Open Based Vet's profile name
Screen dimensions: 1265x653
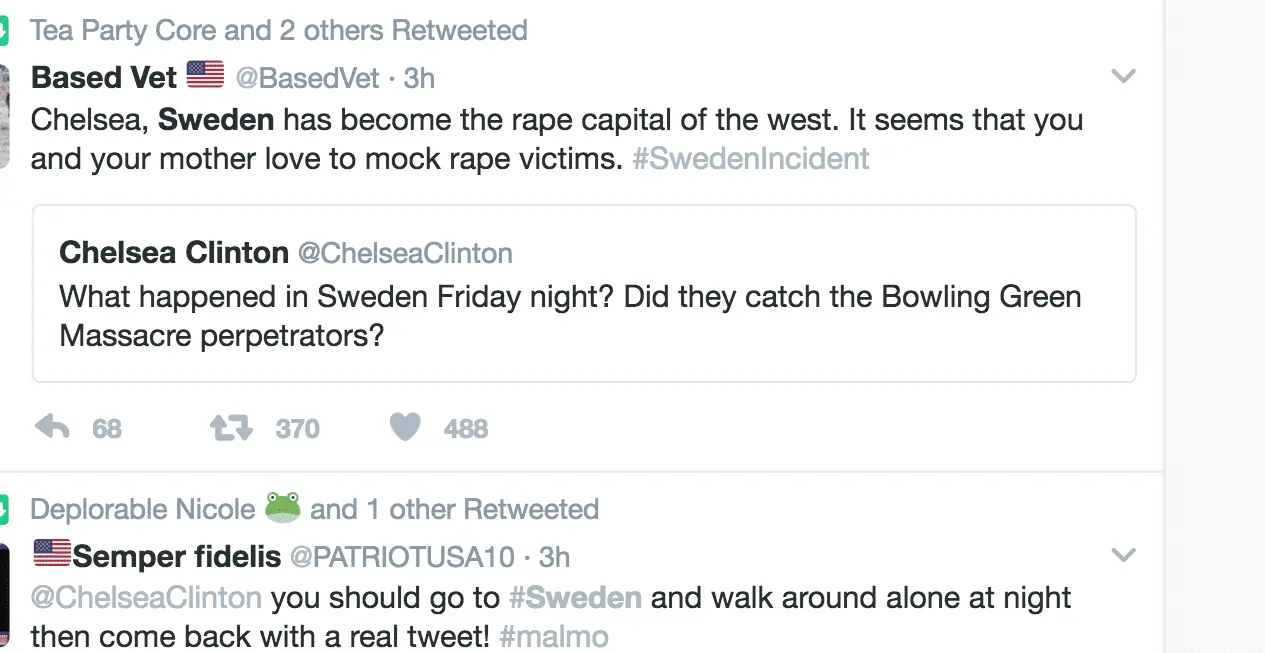pos(104,77)
